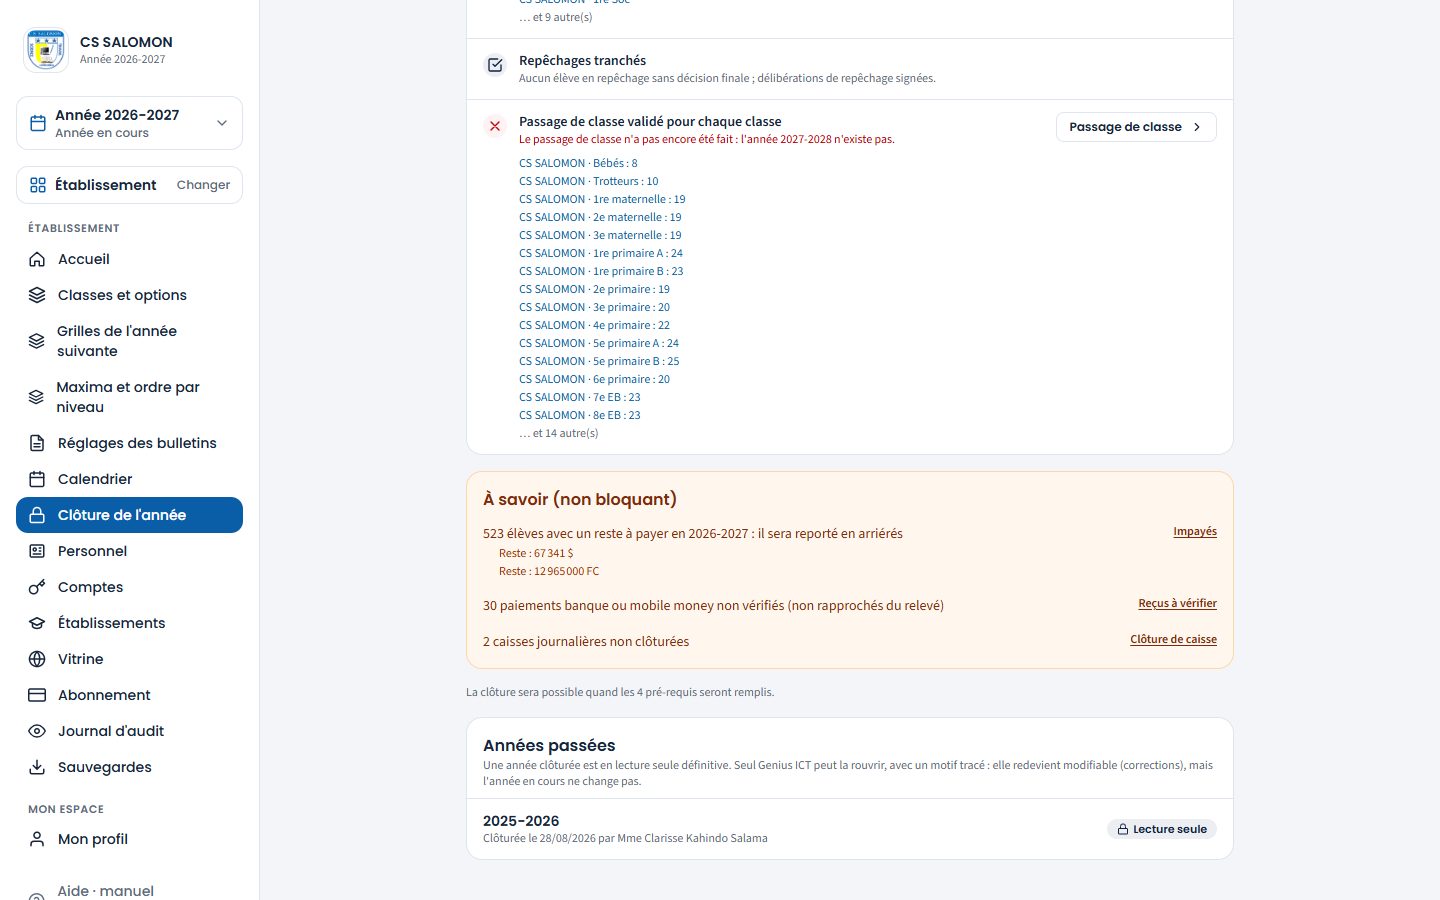Open Réglages des bulletins
Viewport: 1440px width, 900px height.
(x=129, y=443)
